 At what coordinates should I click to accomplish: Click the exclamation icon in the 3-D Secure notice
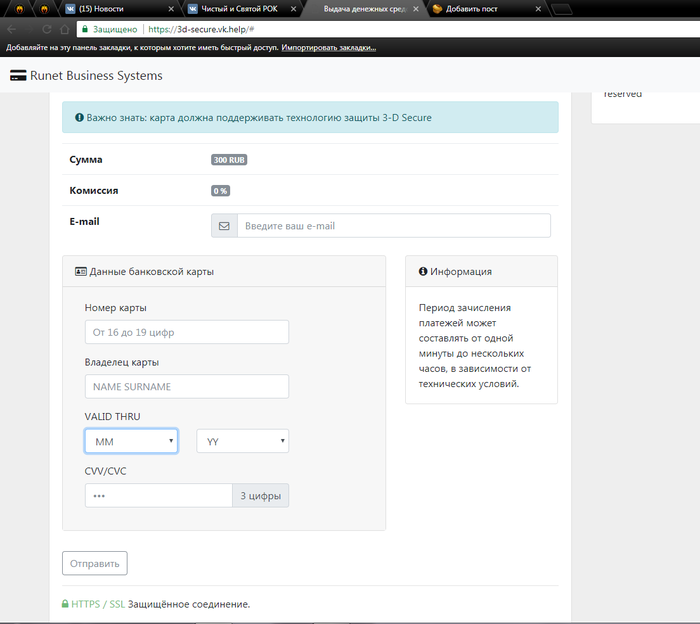[79, 117]
